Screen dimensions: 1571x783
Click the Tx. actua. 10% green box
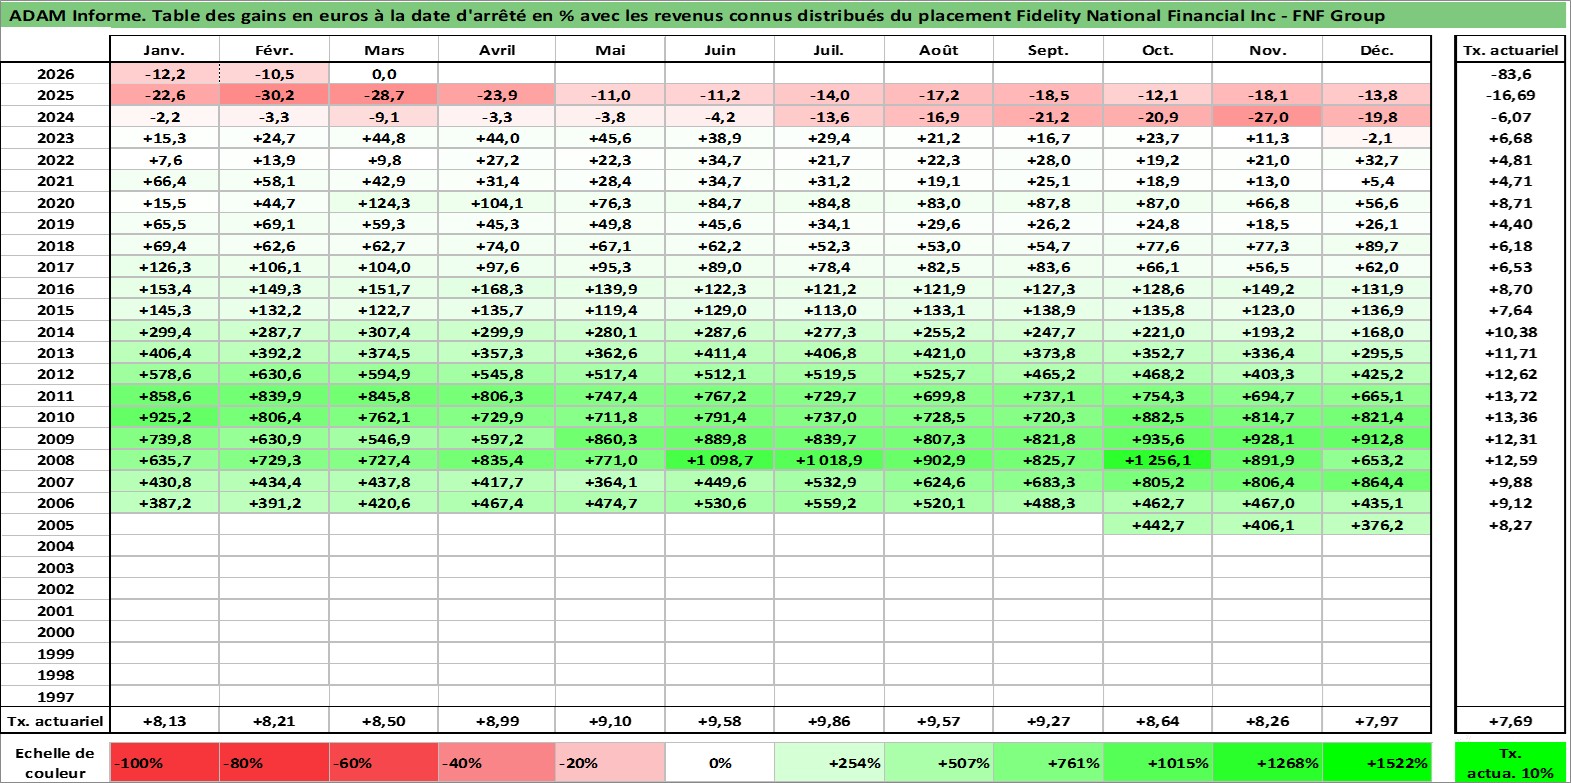pos(1510,763)
